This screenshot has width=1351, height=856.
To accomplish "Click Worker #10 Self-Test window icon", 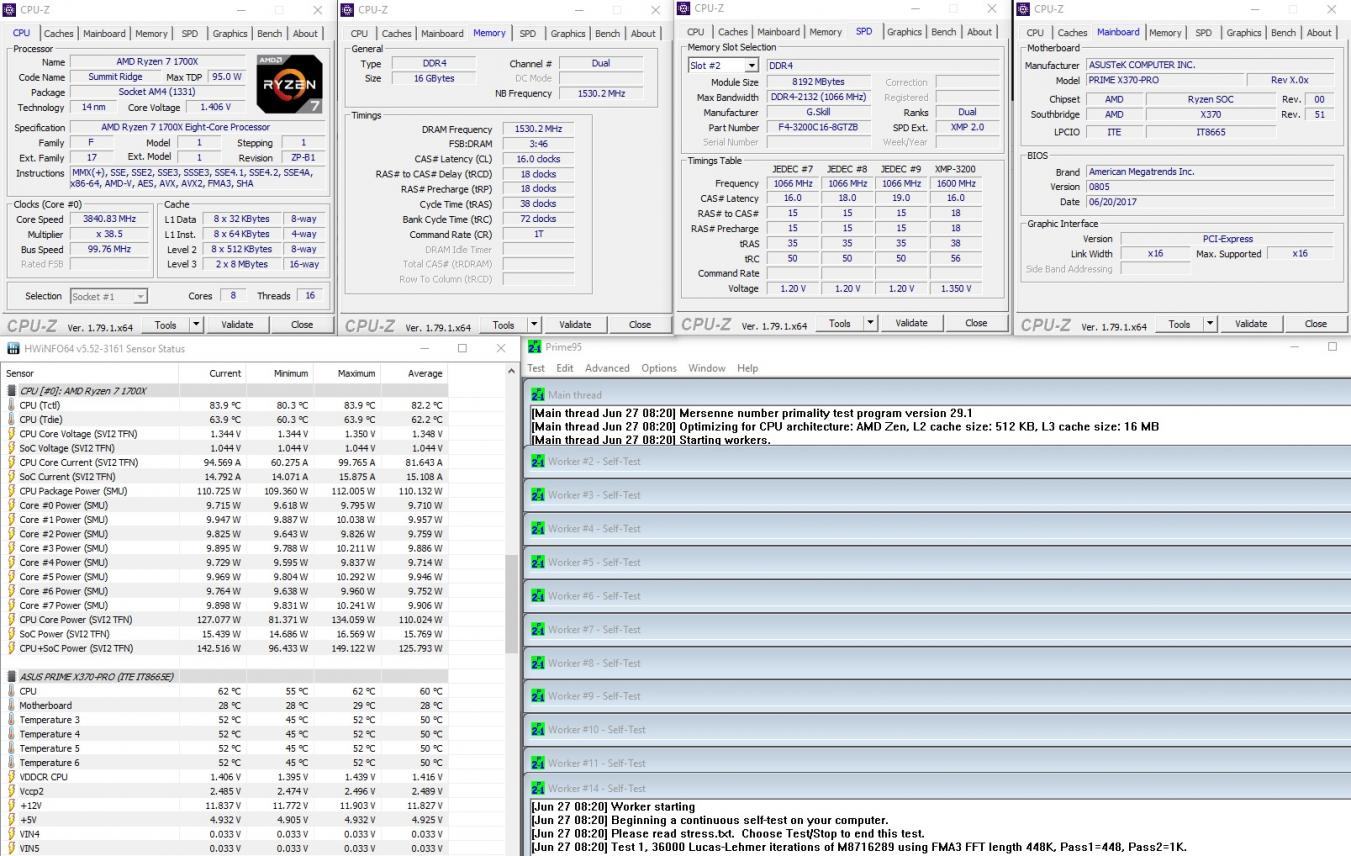I will tap(538, 730).
